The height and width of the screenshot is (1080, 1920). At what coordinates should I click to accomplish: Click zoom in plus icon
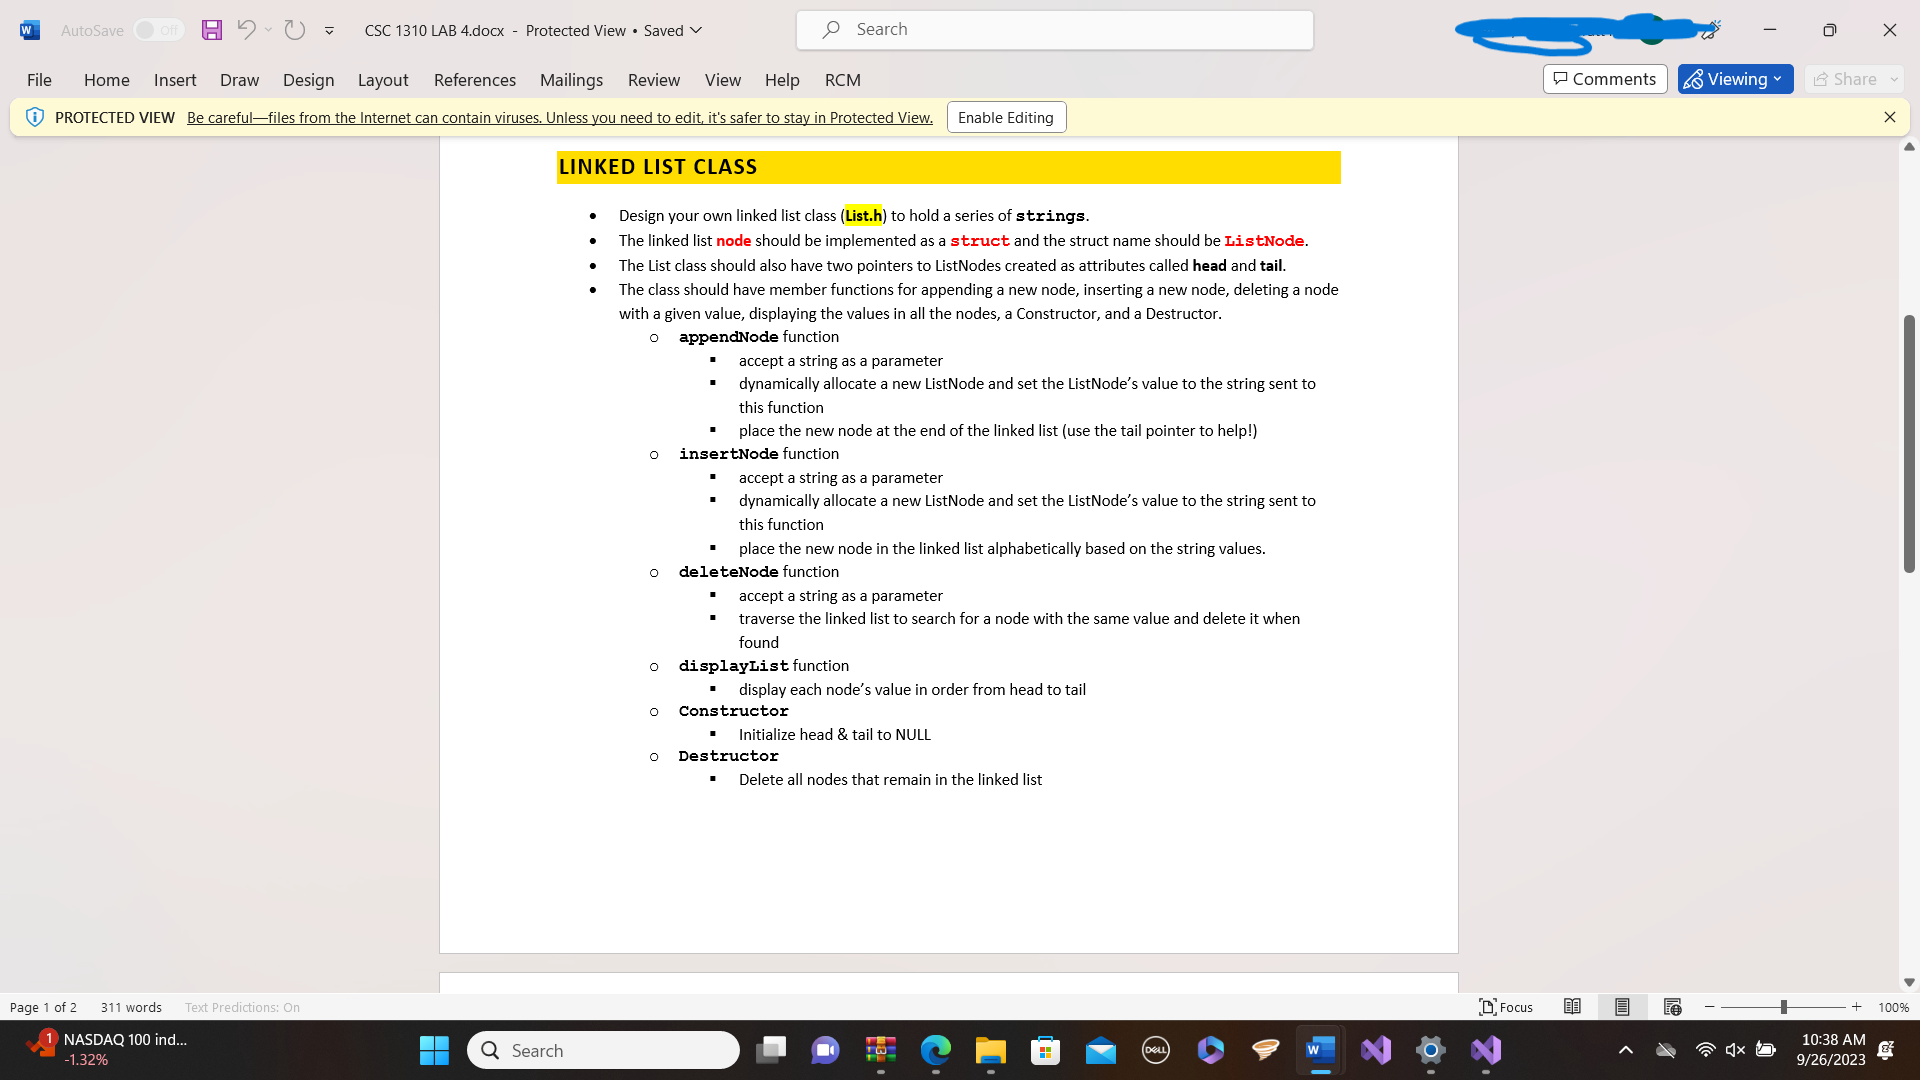[1857, 1007]
